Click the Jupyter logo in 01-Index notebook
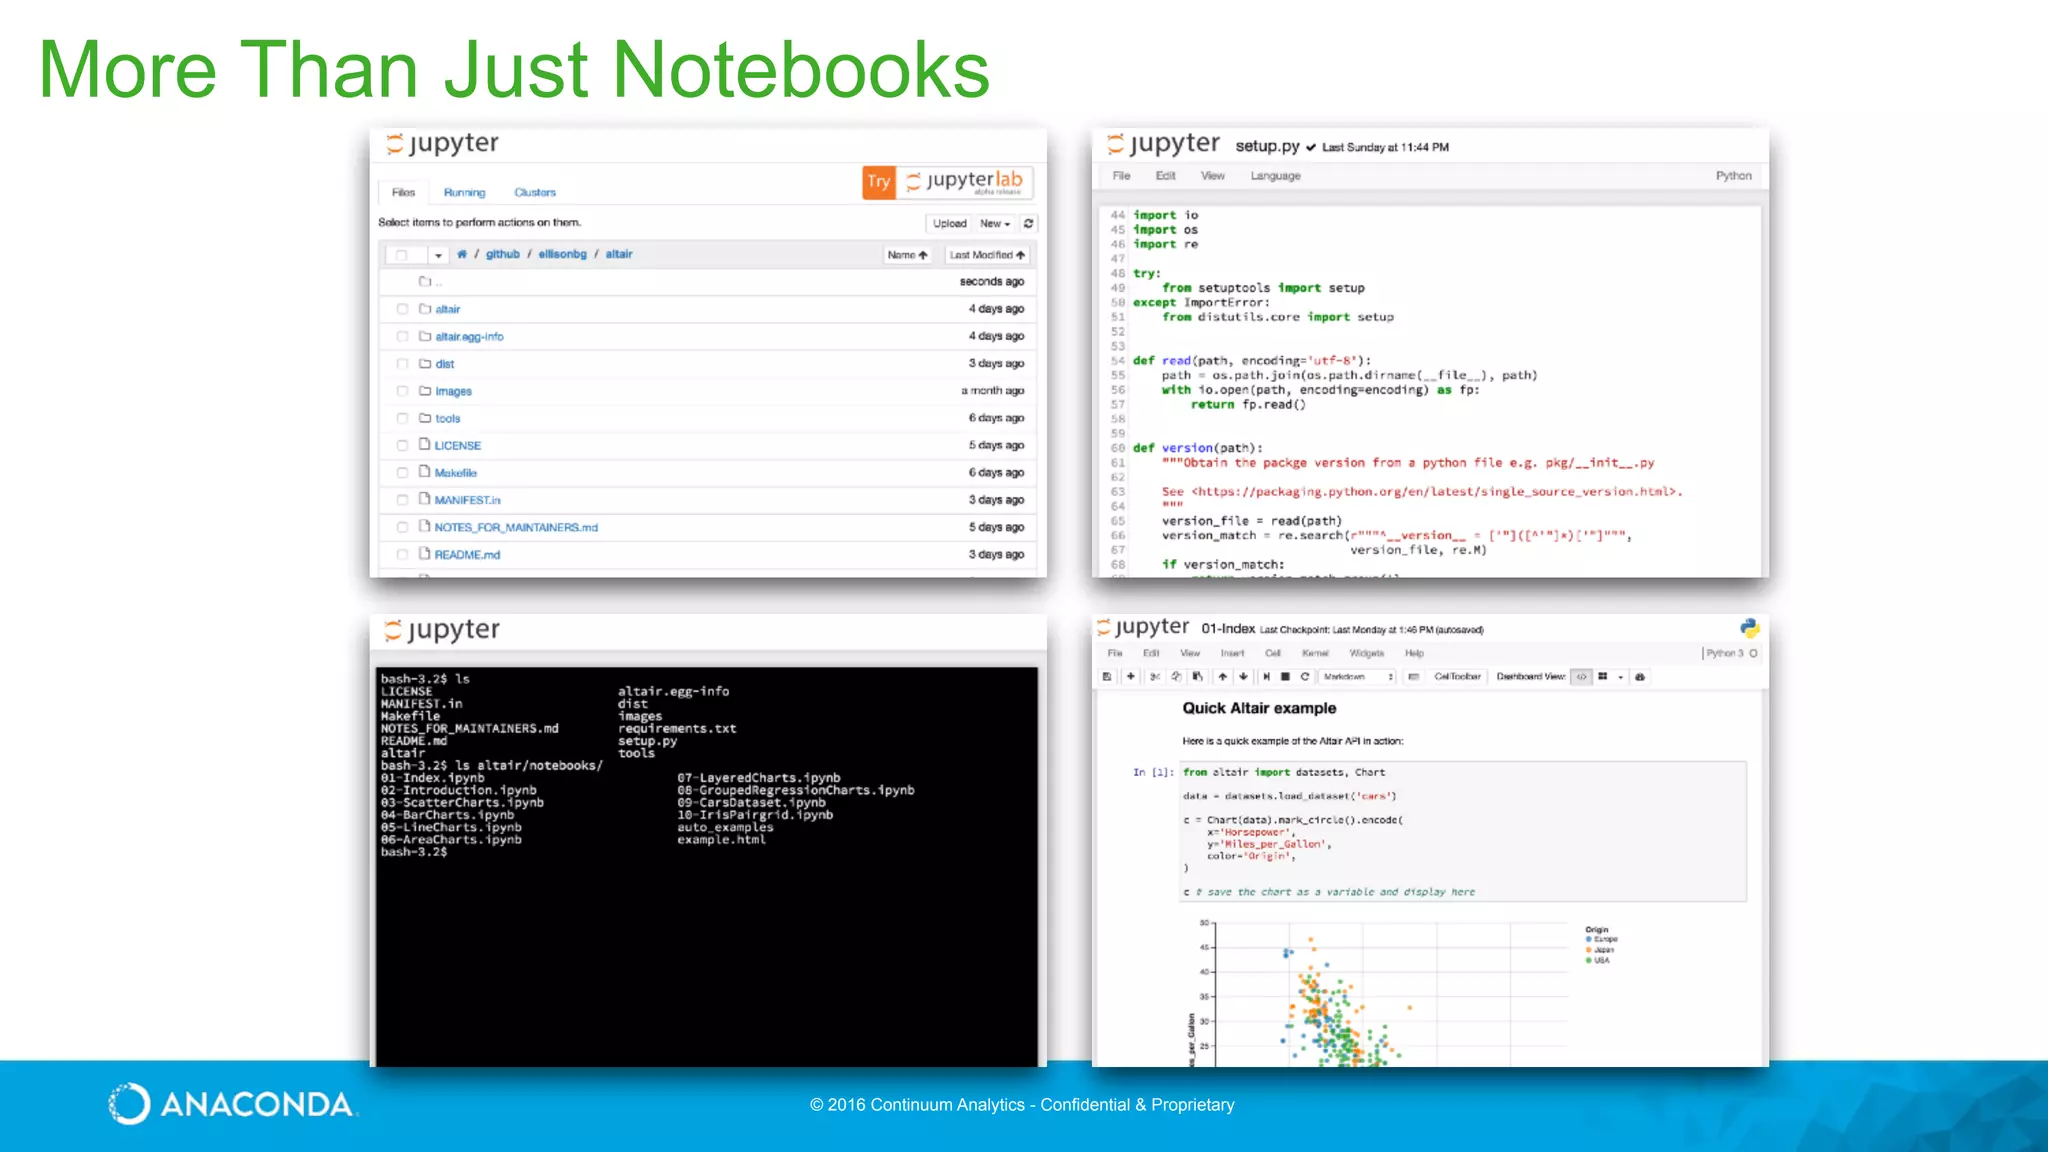 pos(1143,627)
